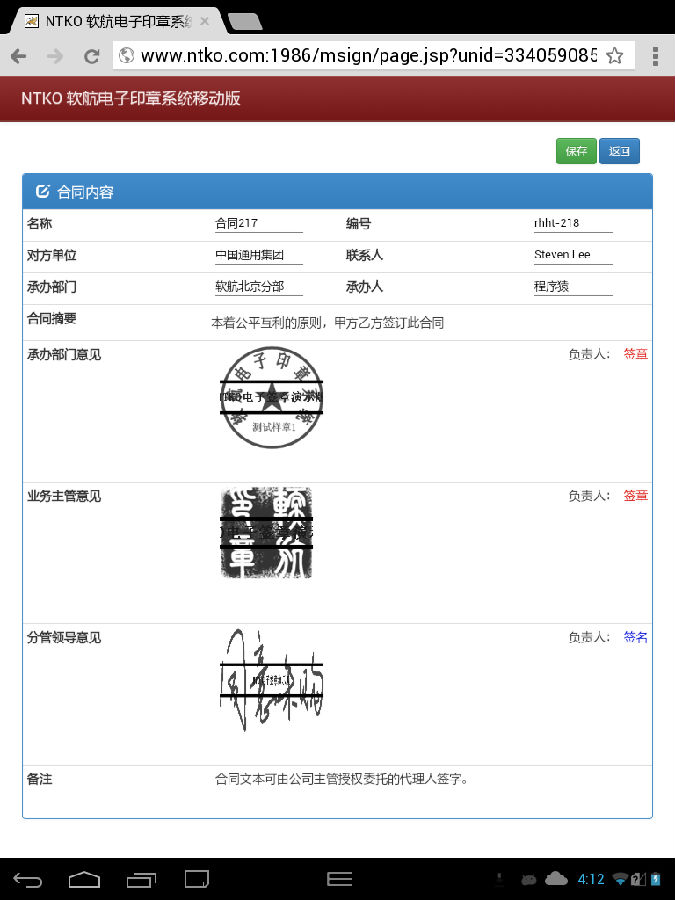
Task: Click the browser forward arrow
Action: point(55,56)
